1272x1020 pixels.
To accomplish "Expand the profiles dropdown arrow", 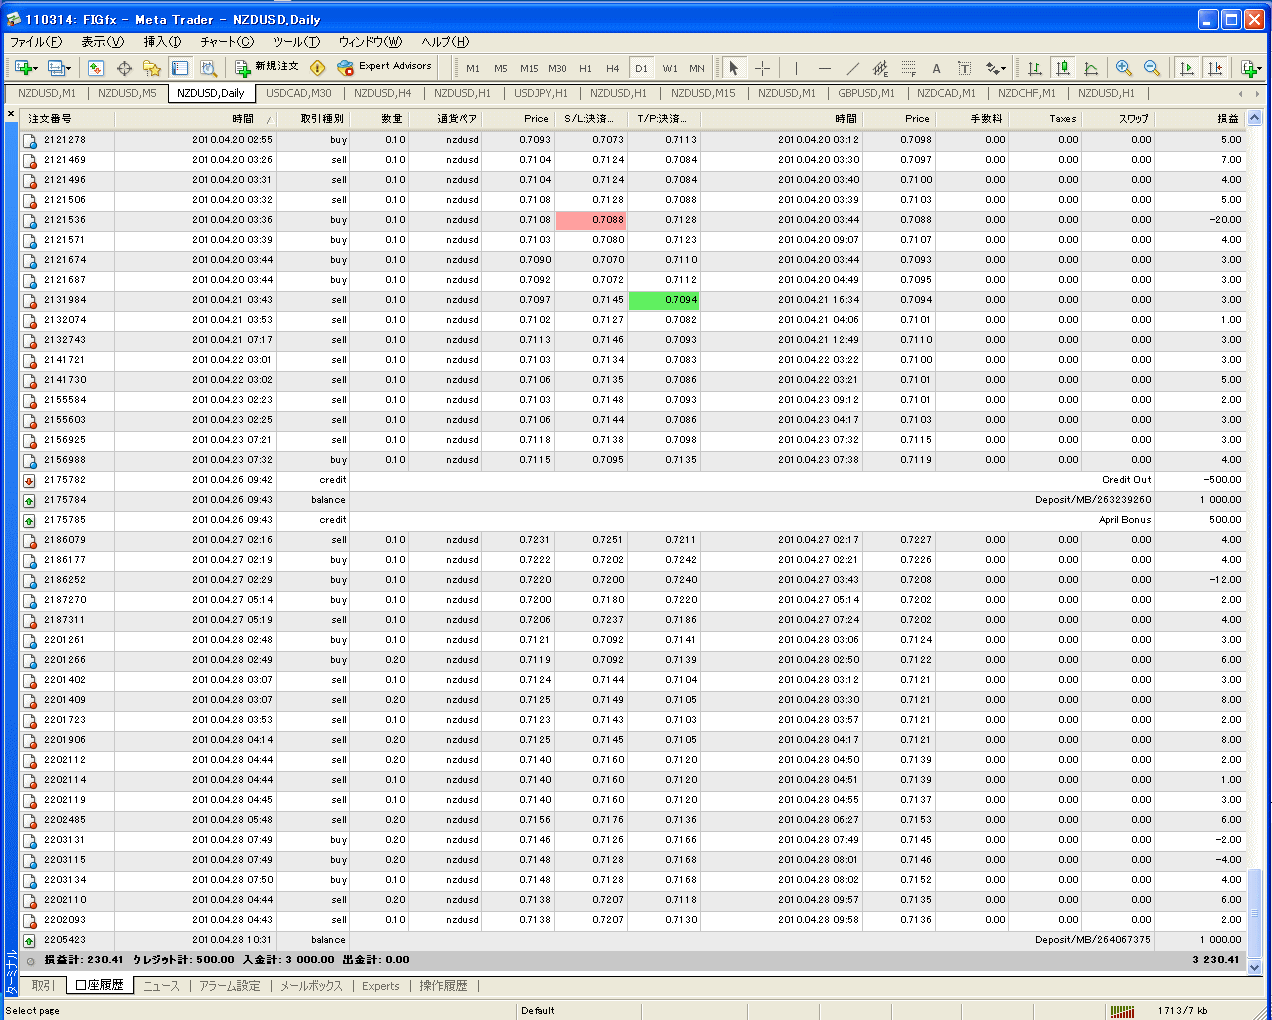I will point(68,68).
